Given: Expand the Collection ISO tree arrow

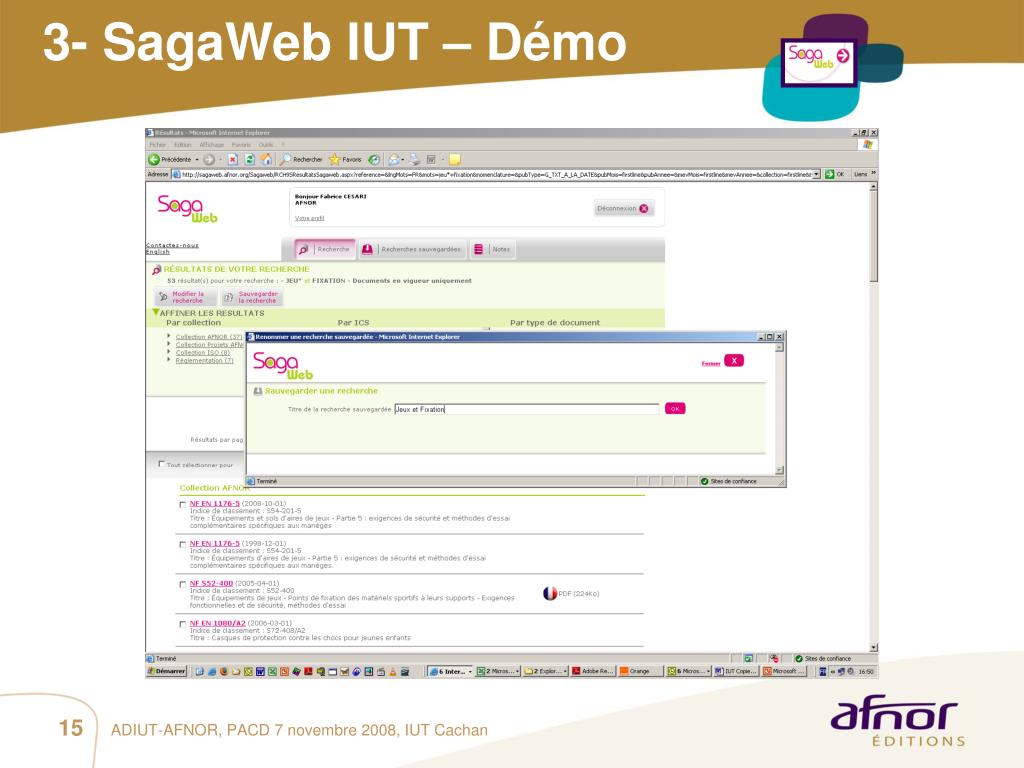Looking at the screenshot, I should coord(169,352).
